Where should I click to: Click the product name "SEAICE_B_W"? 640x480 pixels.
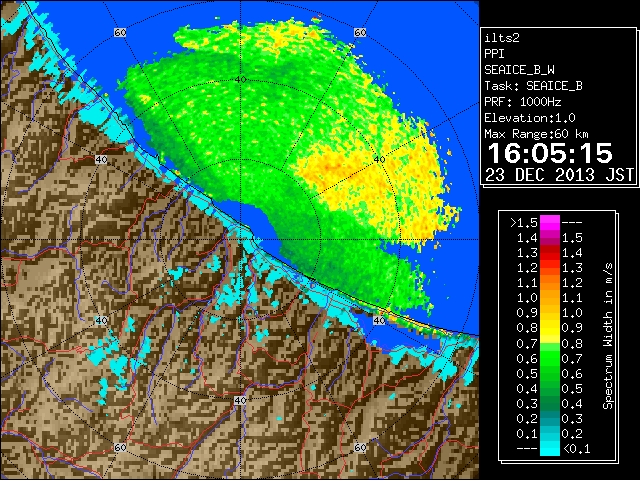[519, 70]
